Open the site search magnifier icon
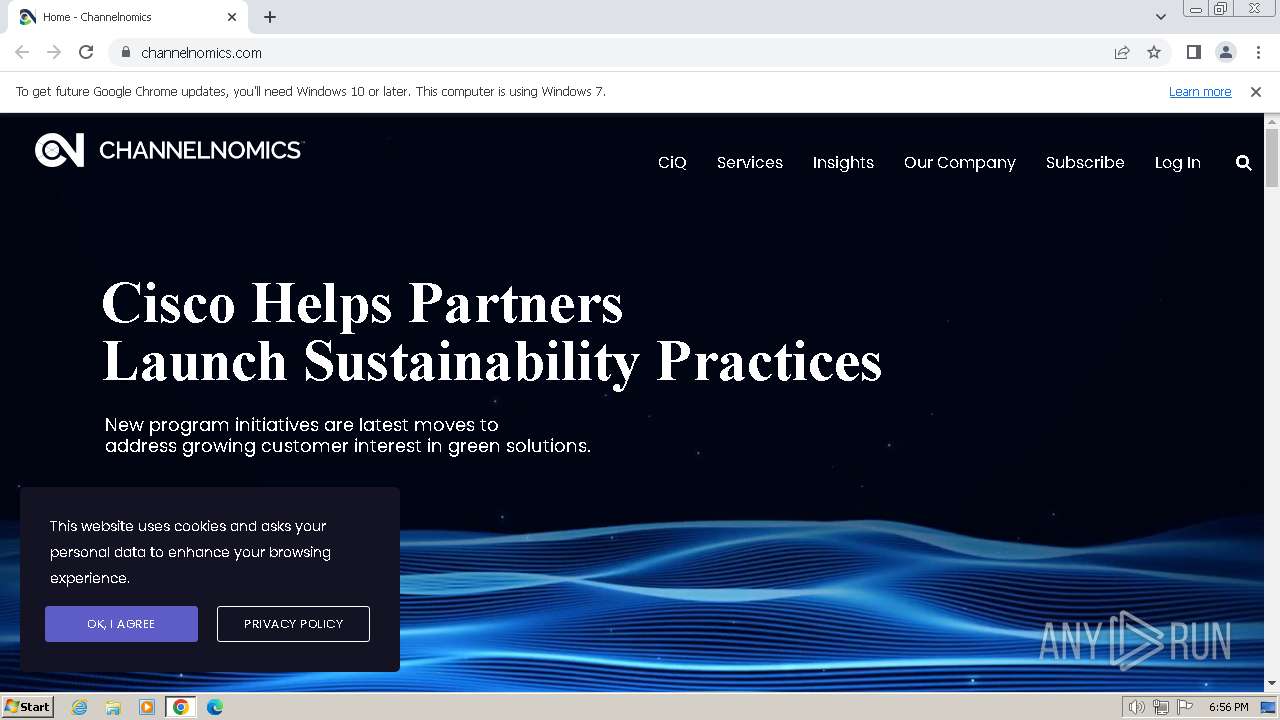Screen dimensions: 1280x720 [1243, 162]
